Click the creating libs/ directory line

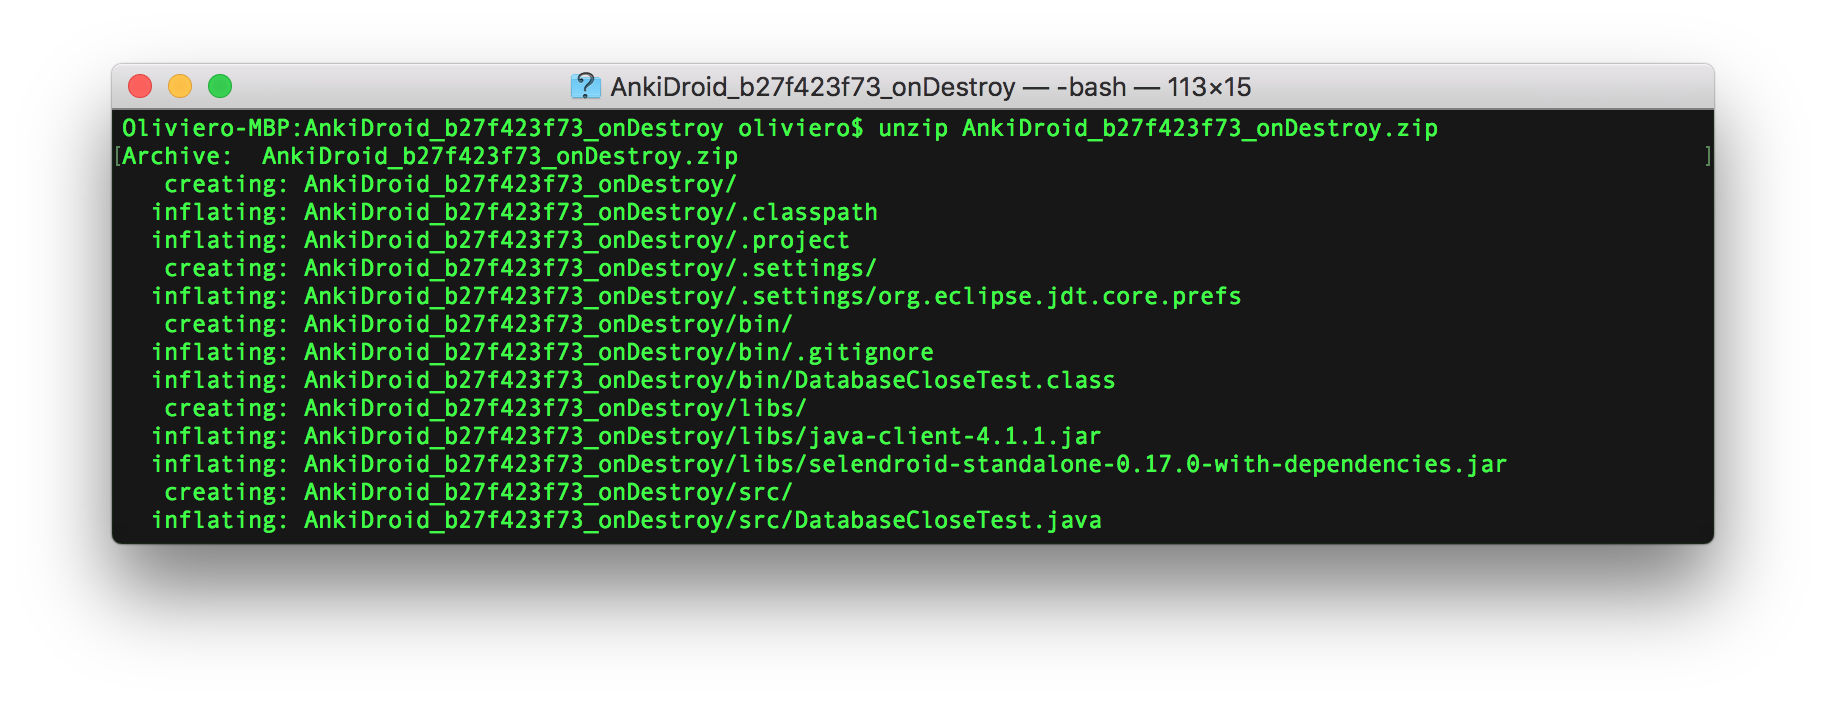click(x=485, y=409)
